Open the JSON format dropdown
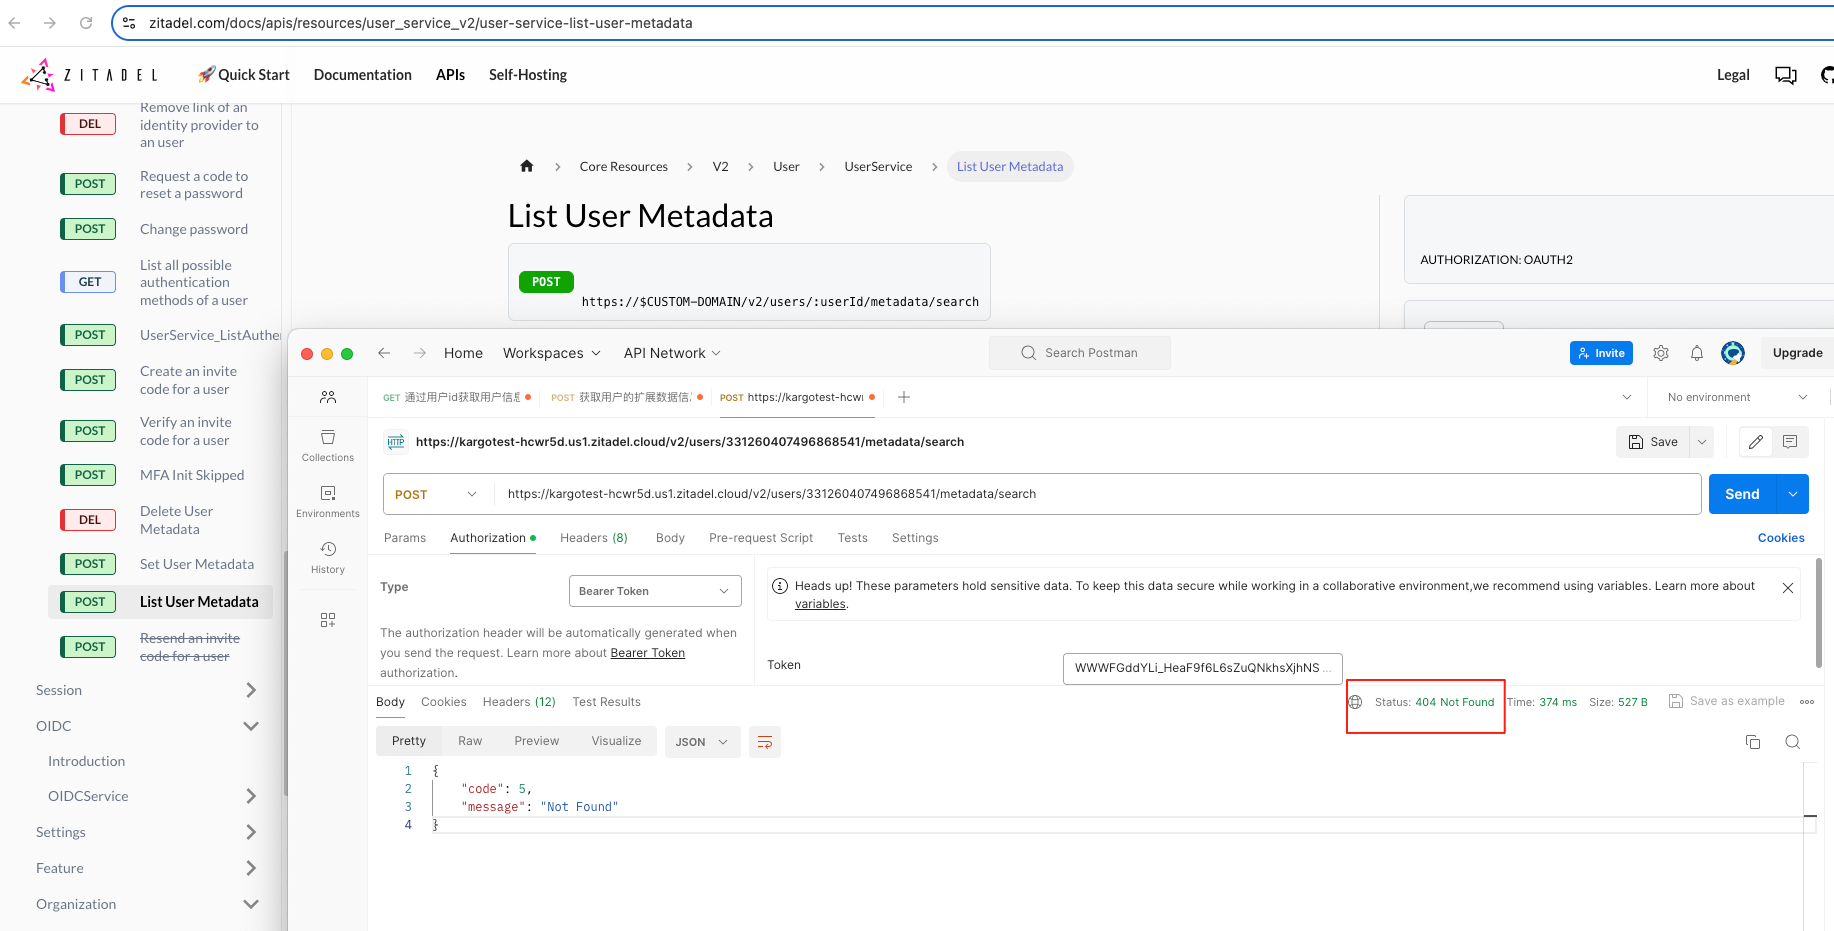The image size is (1834, 931). click(x=702, y=742)
